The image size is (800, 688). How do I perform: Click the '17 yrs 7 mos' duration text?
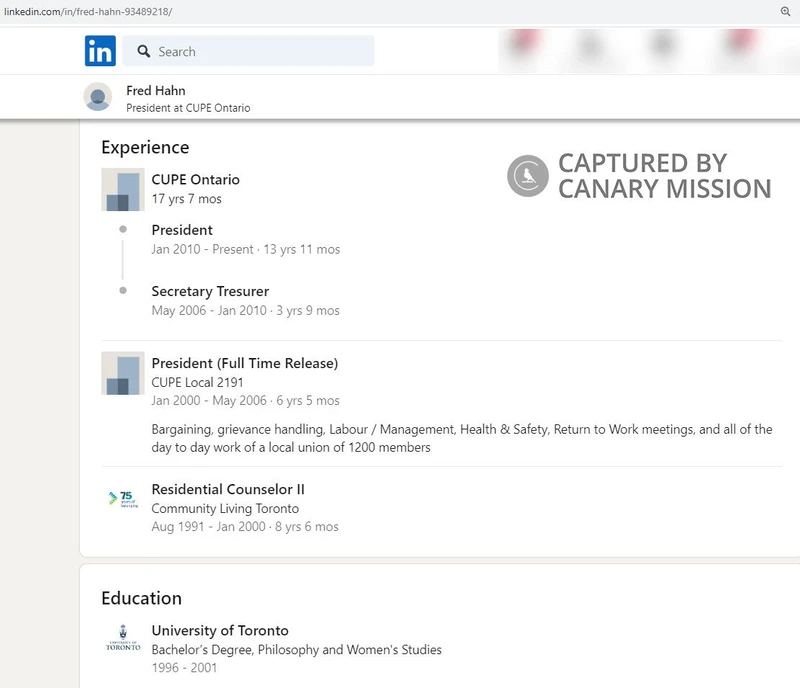coord(187,199)
